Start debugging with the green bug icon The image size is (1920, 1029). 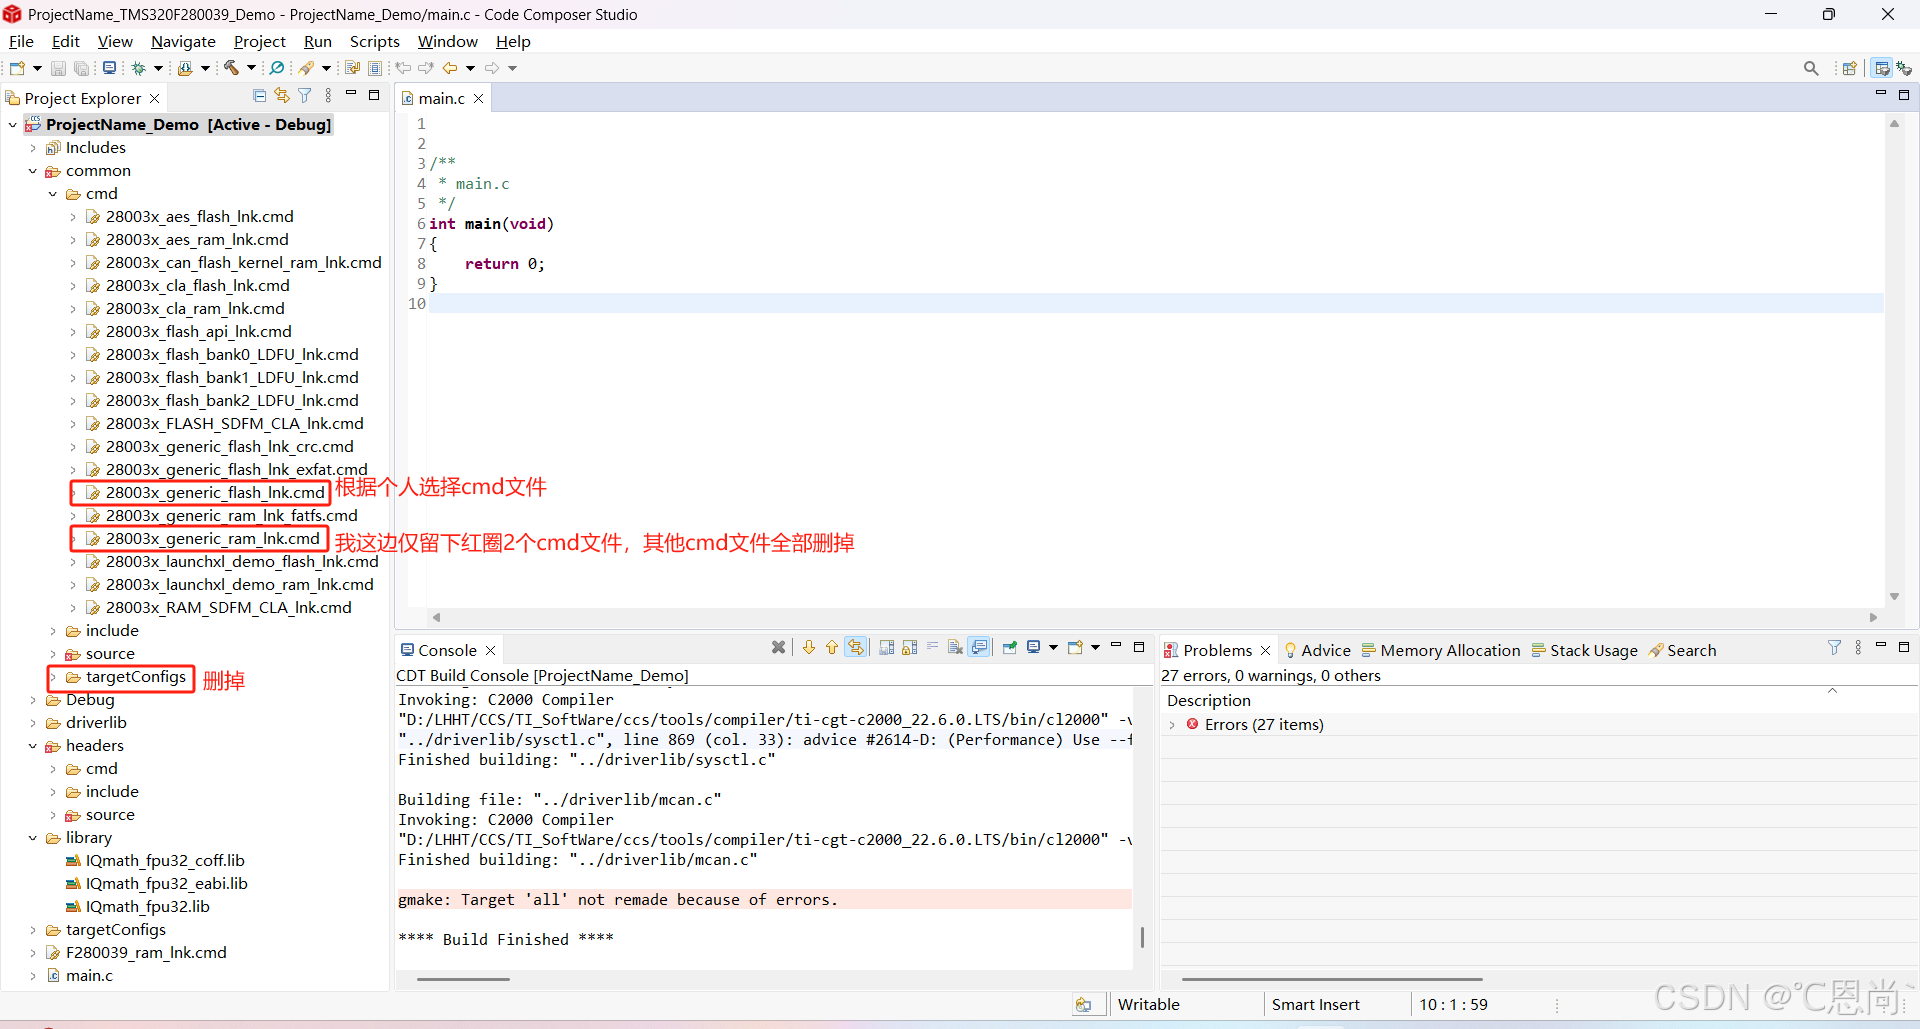tap(139, 68)
